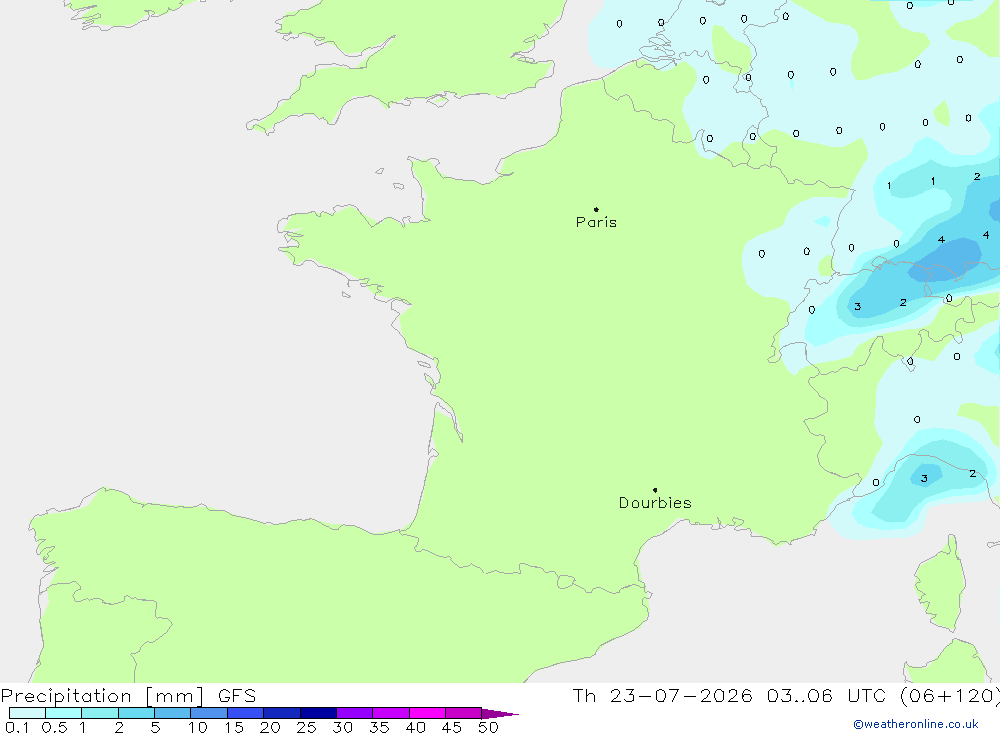Click the dark blue 20 mm legend swatch
1000x733 pixels.
282,713
